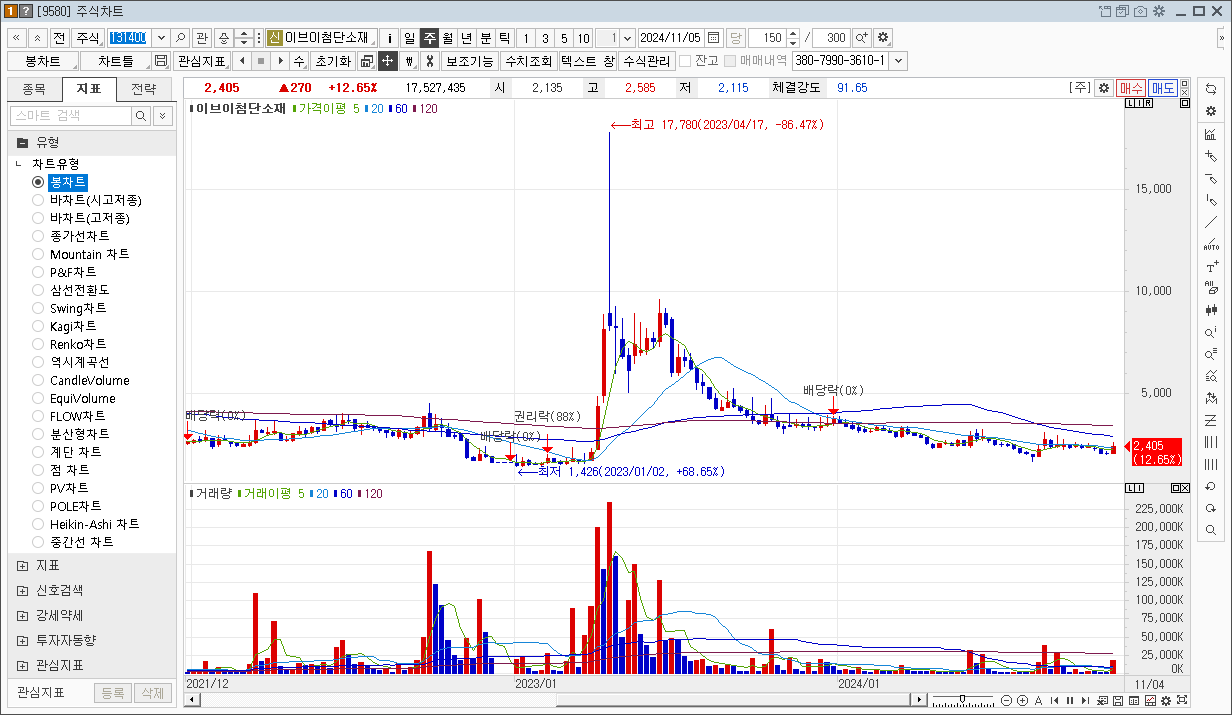
Task: Switch to the 종목 tab
Action: point(34,89)
